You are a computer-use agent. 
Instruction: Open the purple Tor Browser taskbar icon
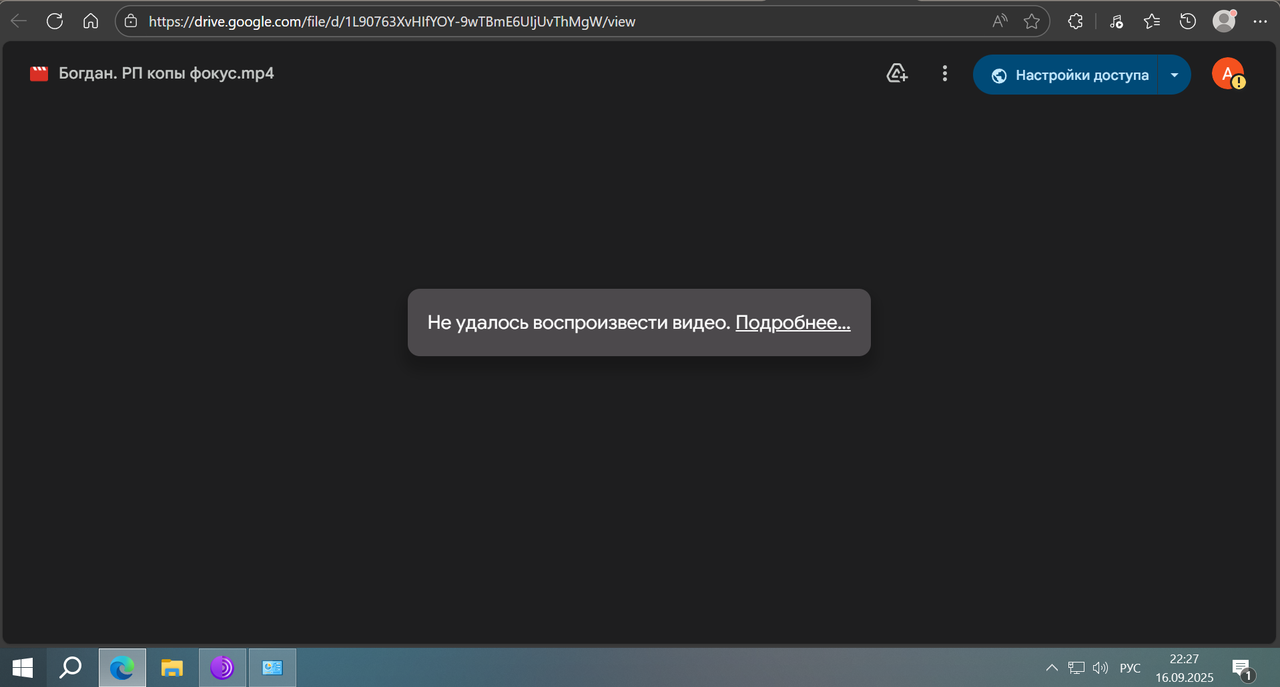tap(222, 667)
